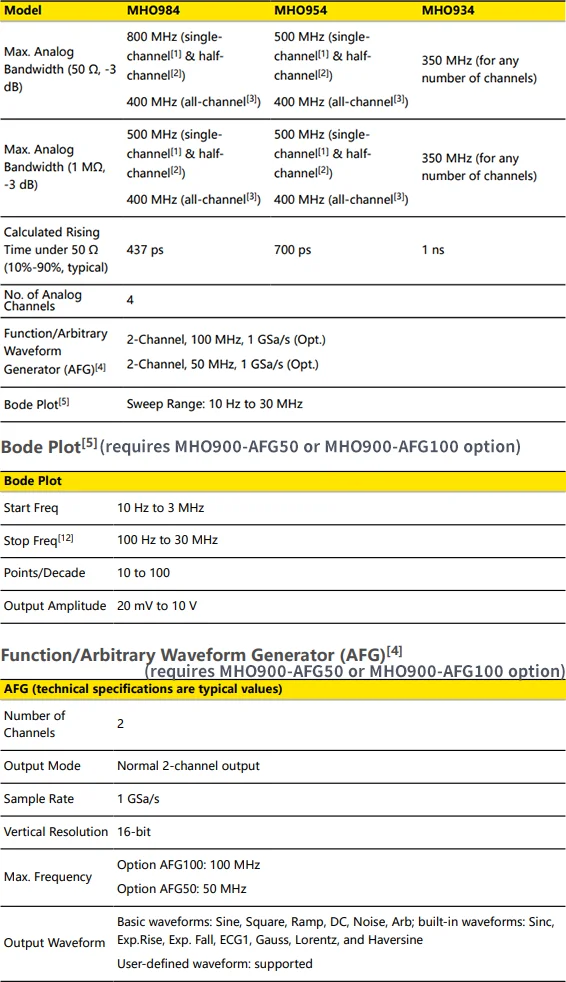This screenshot has width=566, height=982.
Task: Click the Stop Freq footnote 12 reference
Action: (66, 537)
